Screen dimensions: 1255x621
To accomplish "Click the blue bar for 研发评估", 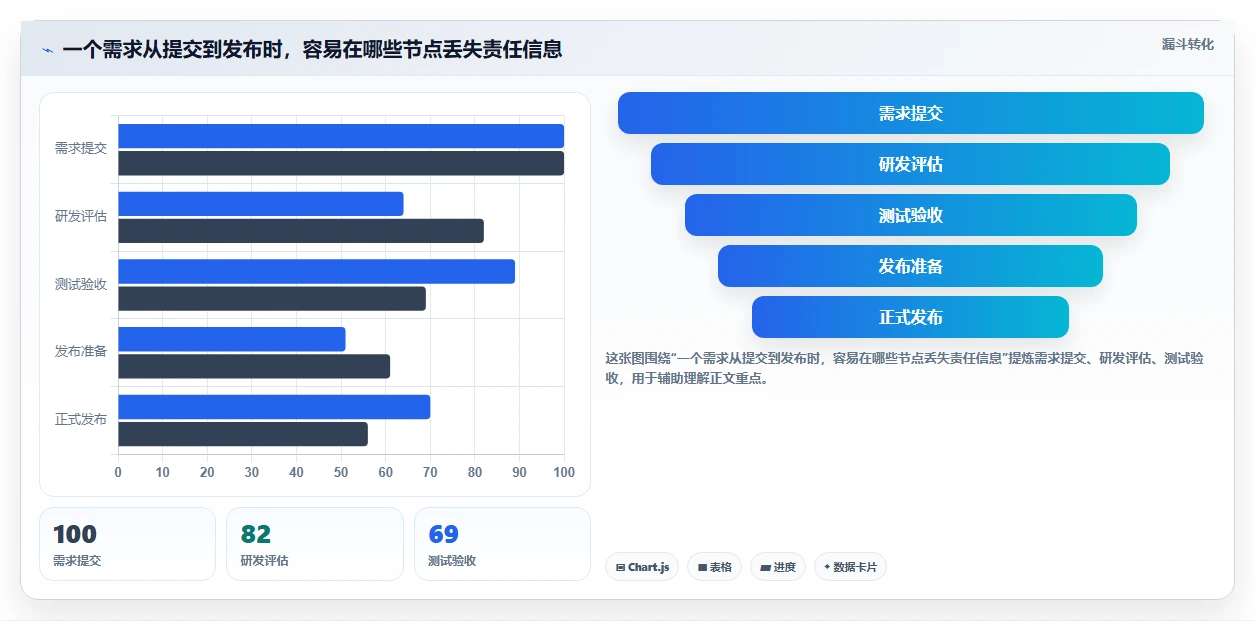I will click(261, 204).
